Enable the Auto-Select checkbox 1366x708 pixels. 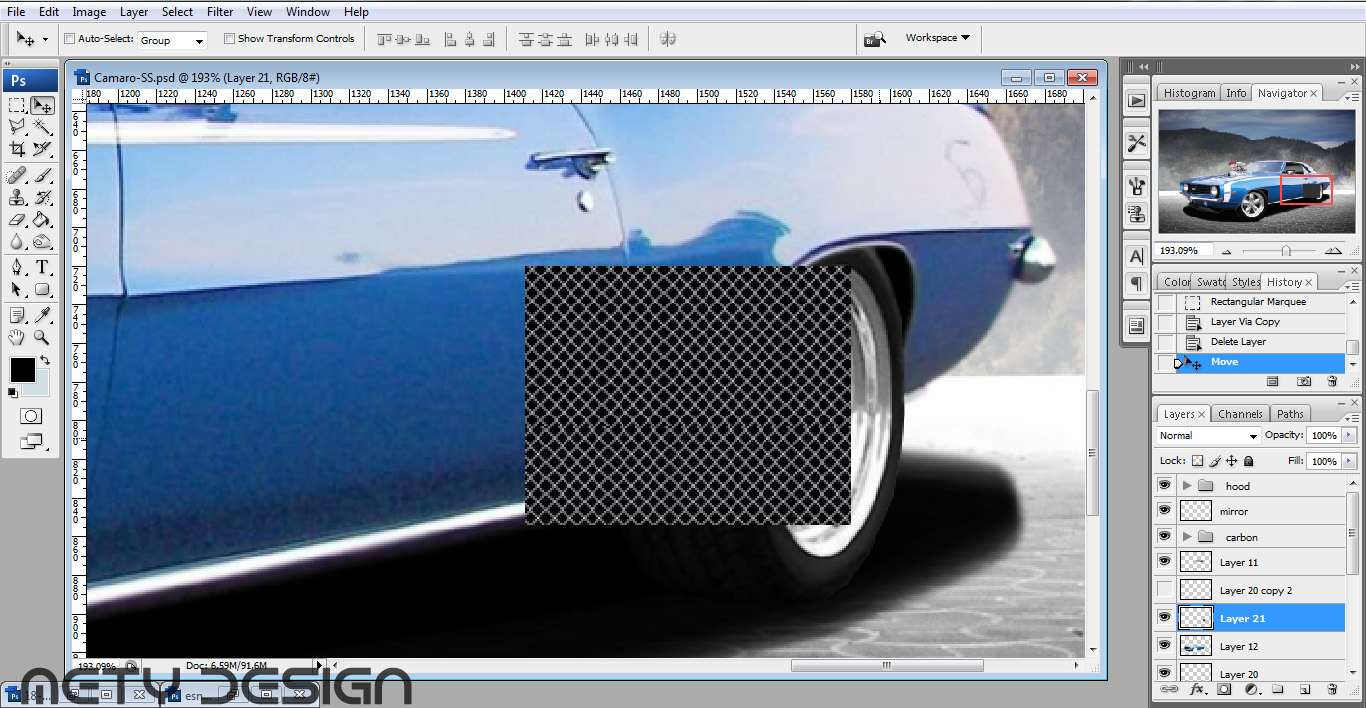70,39
